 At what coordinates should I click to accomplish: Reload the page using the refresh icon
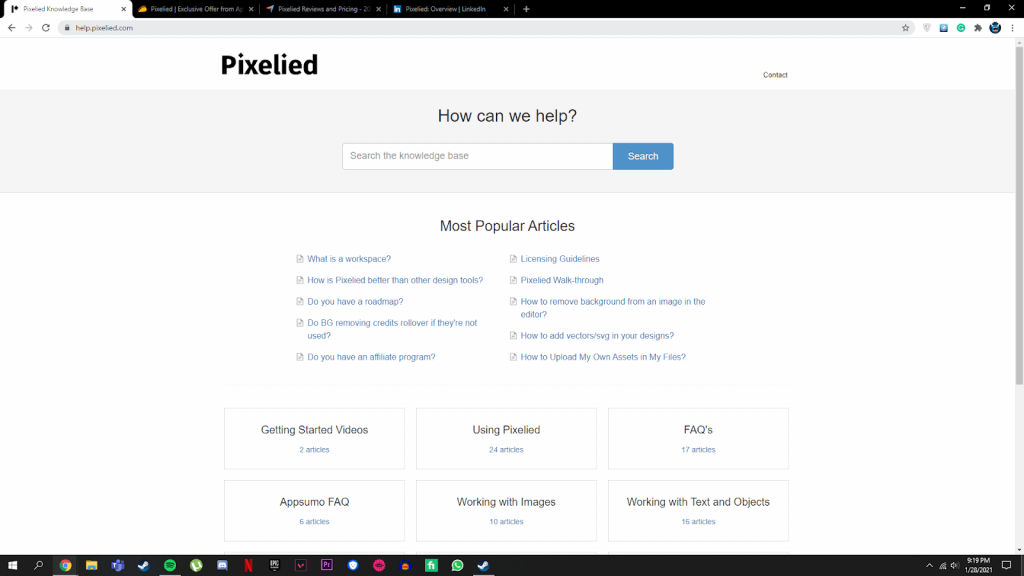click(x=46, y=28)
